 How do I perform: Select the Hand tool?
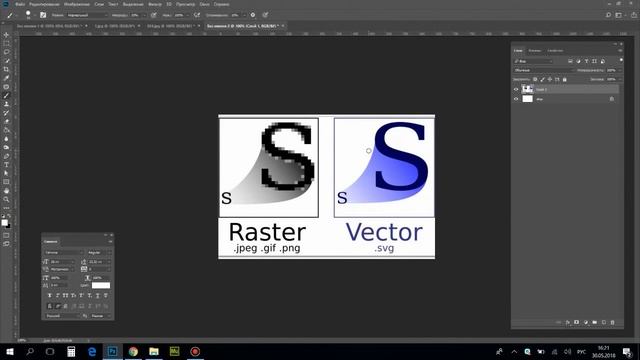(6, 191)
